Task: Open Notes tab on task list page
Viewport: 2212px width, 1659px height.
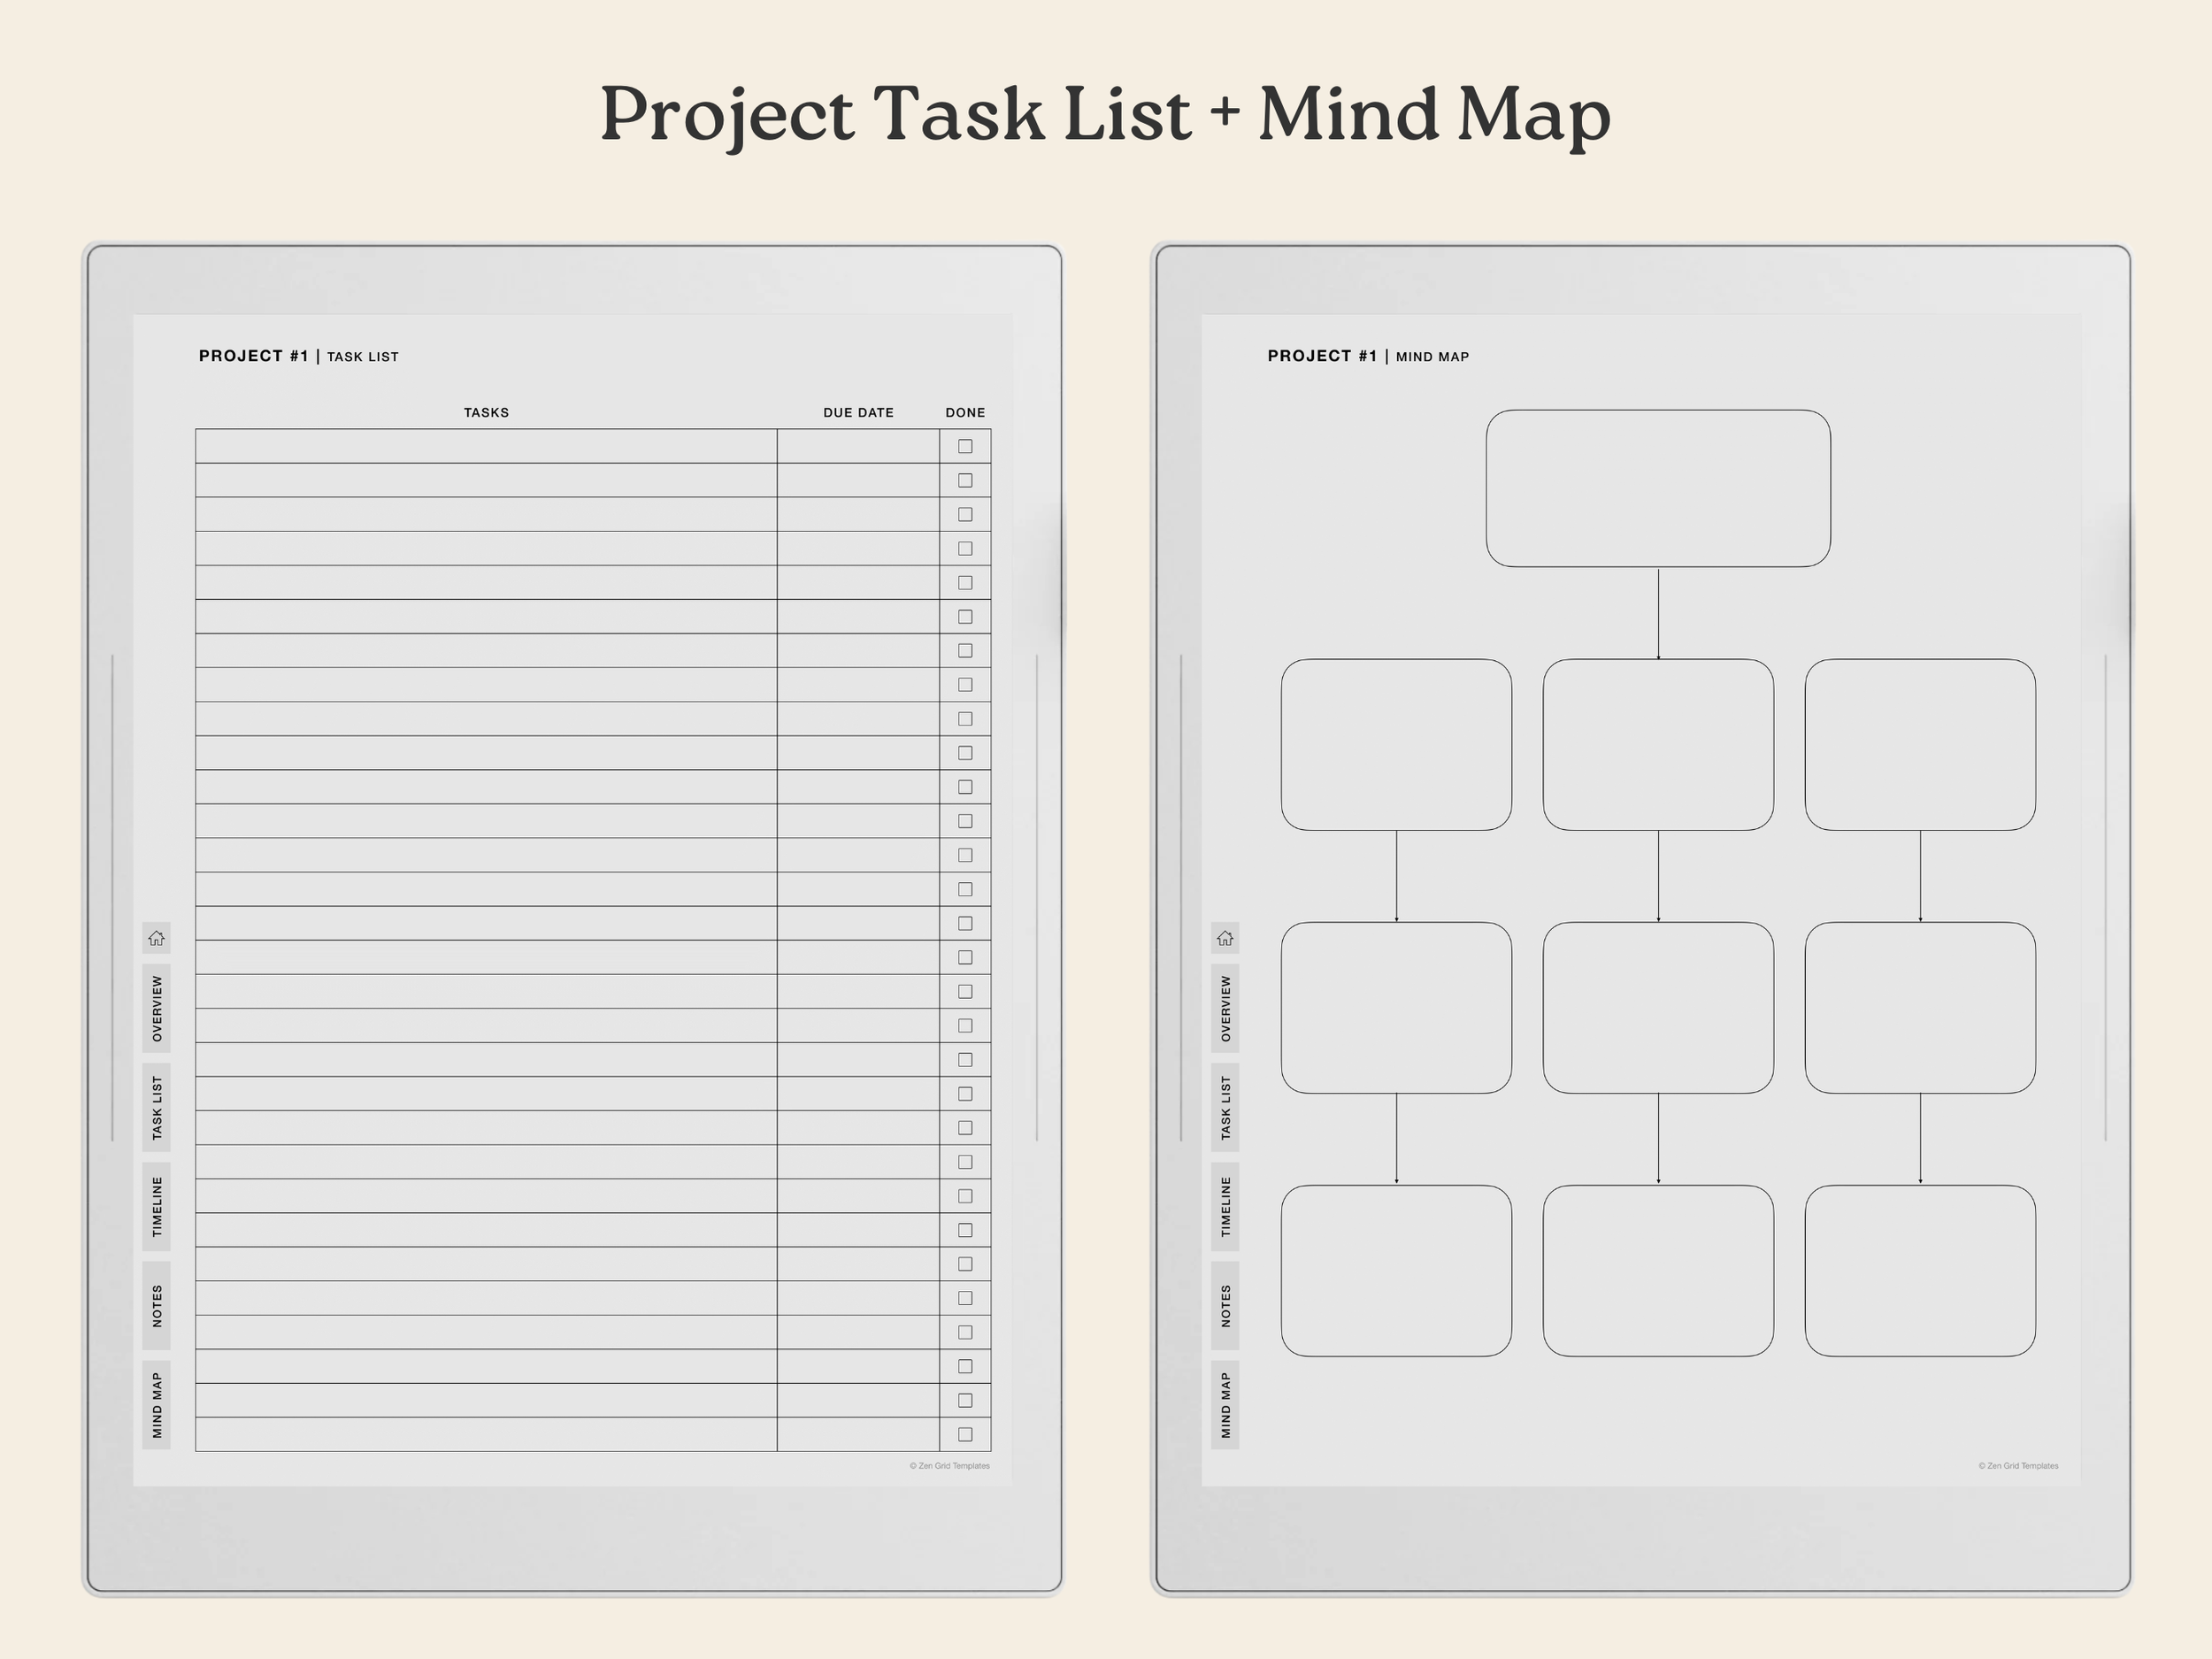Action: (156, 1305)
